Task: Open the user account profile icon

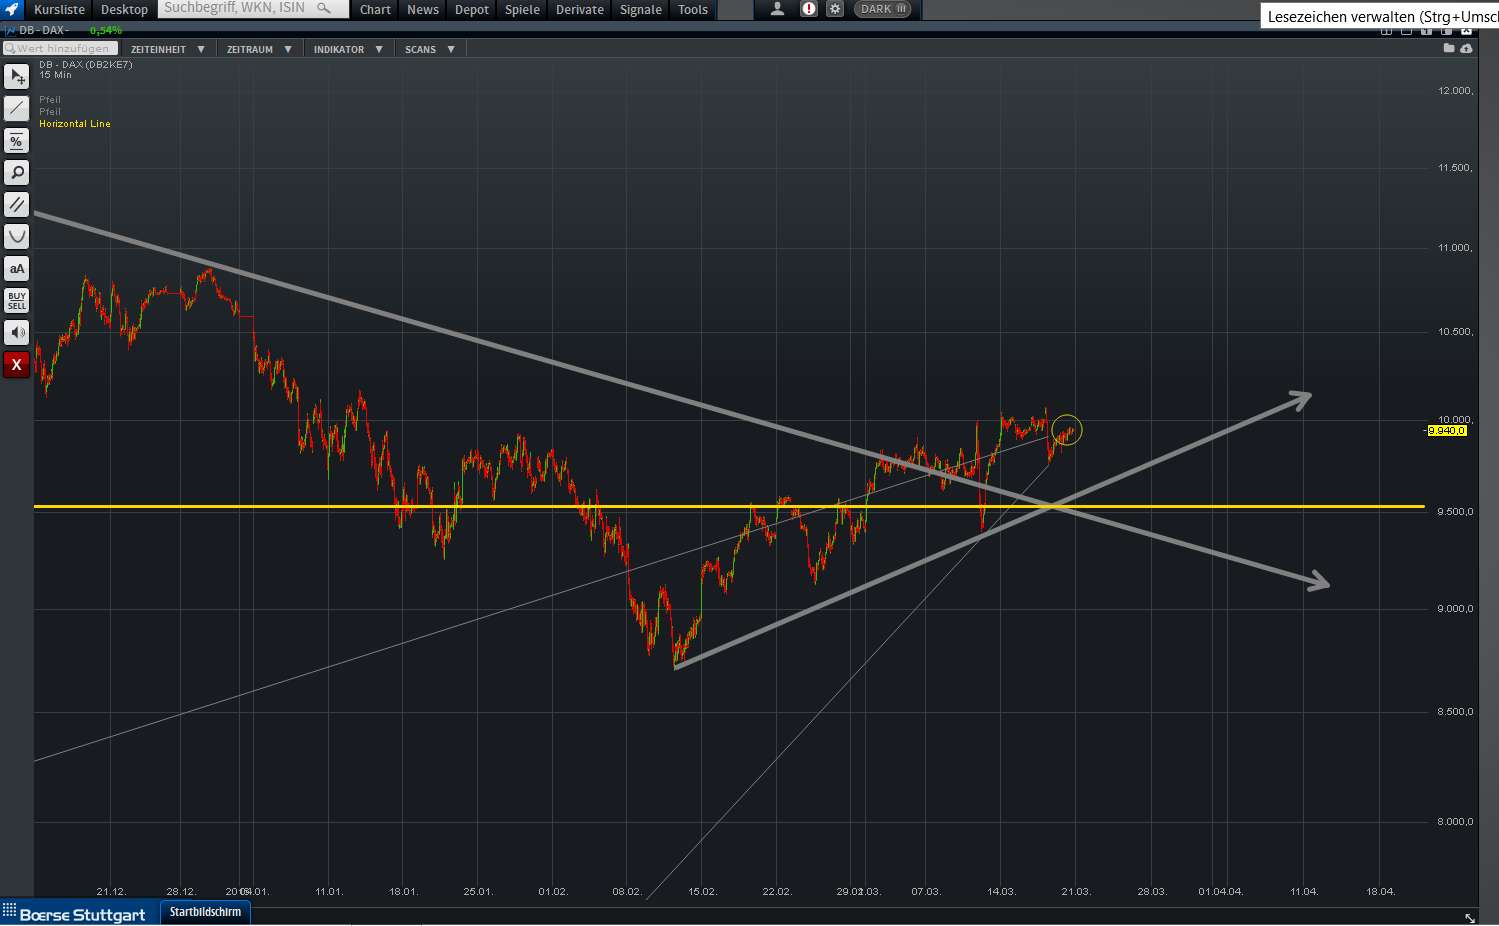Action: pyautogui.click(x=777, y=10)
